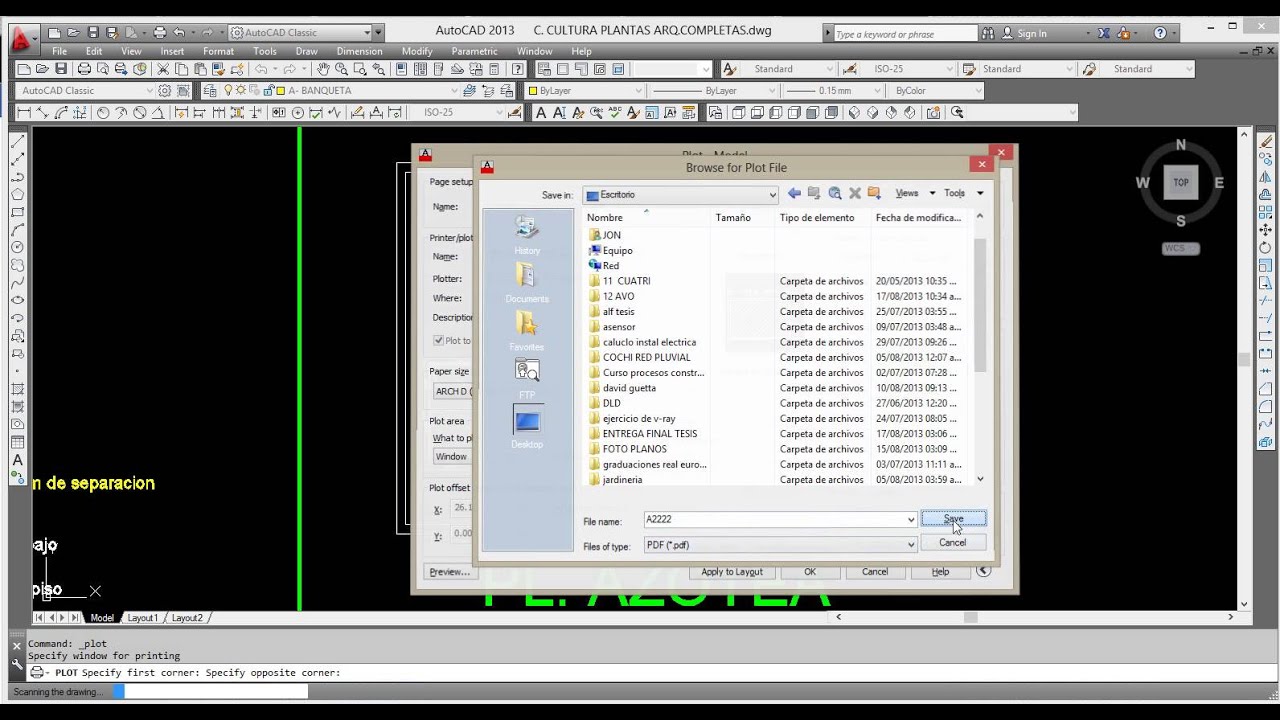Click the Workspace Settings gear icon

164,90
